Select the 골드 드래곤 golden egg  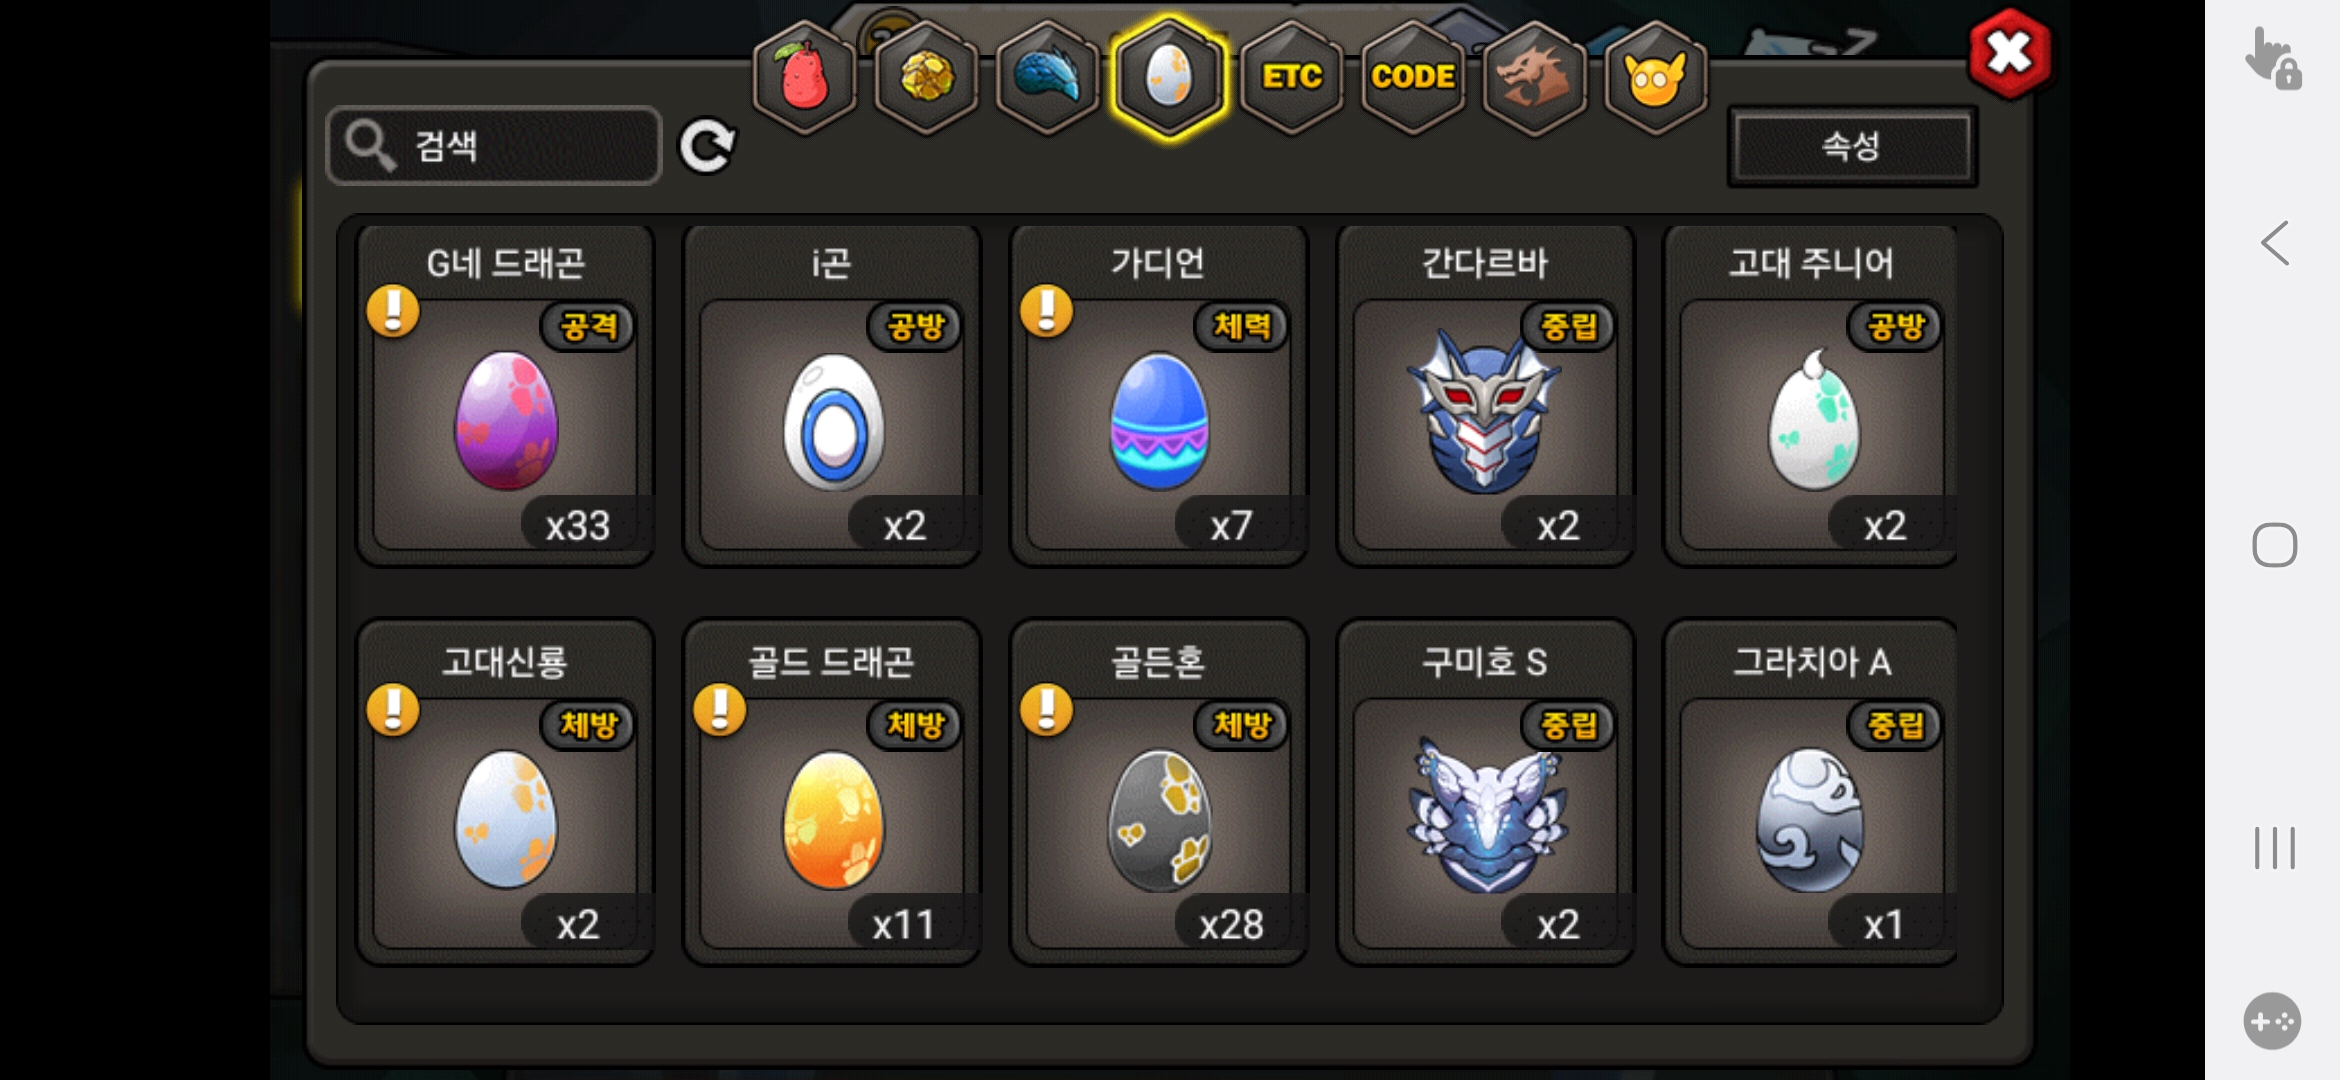pos(832,792)
